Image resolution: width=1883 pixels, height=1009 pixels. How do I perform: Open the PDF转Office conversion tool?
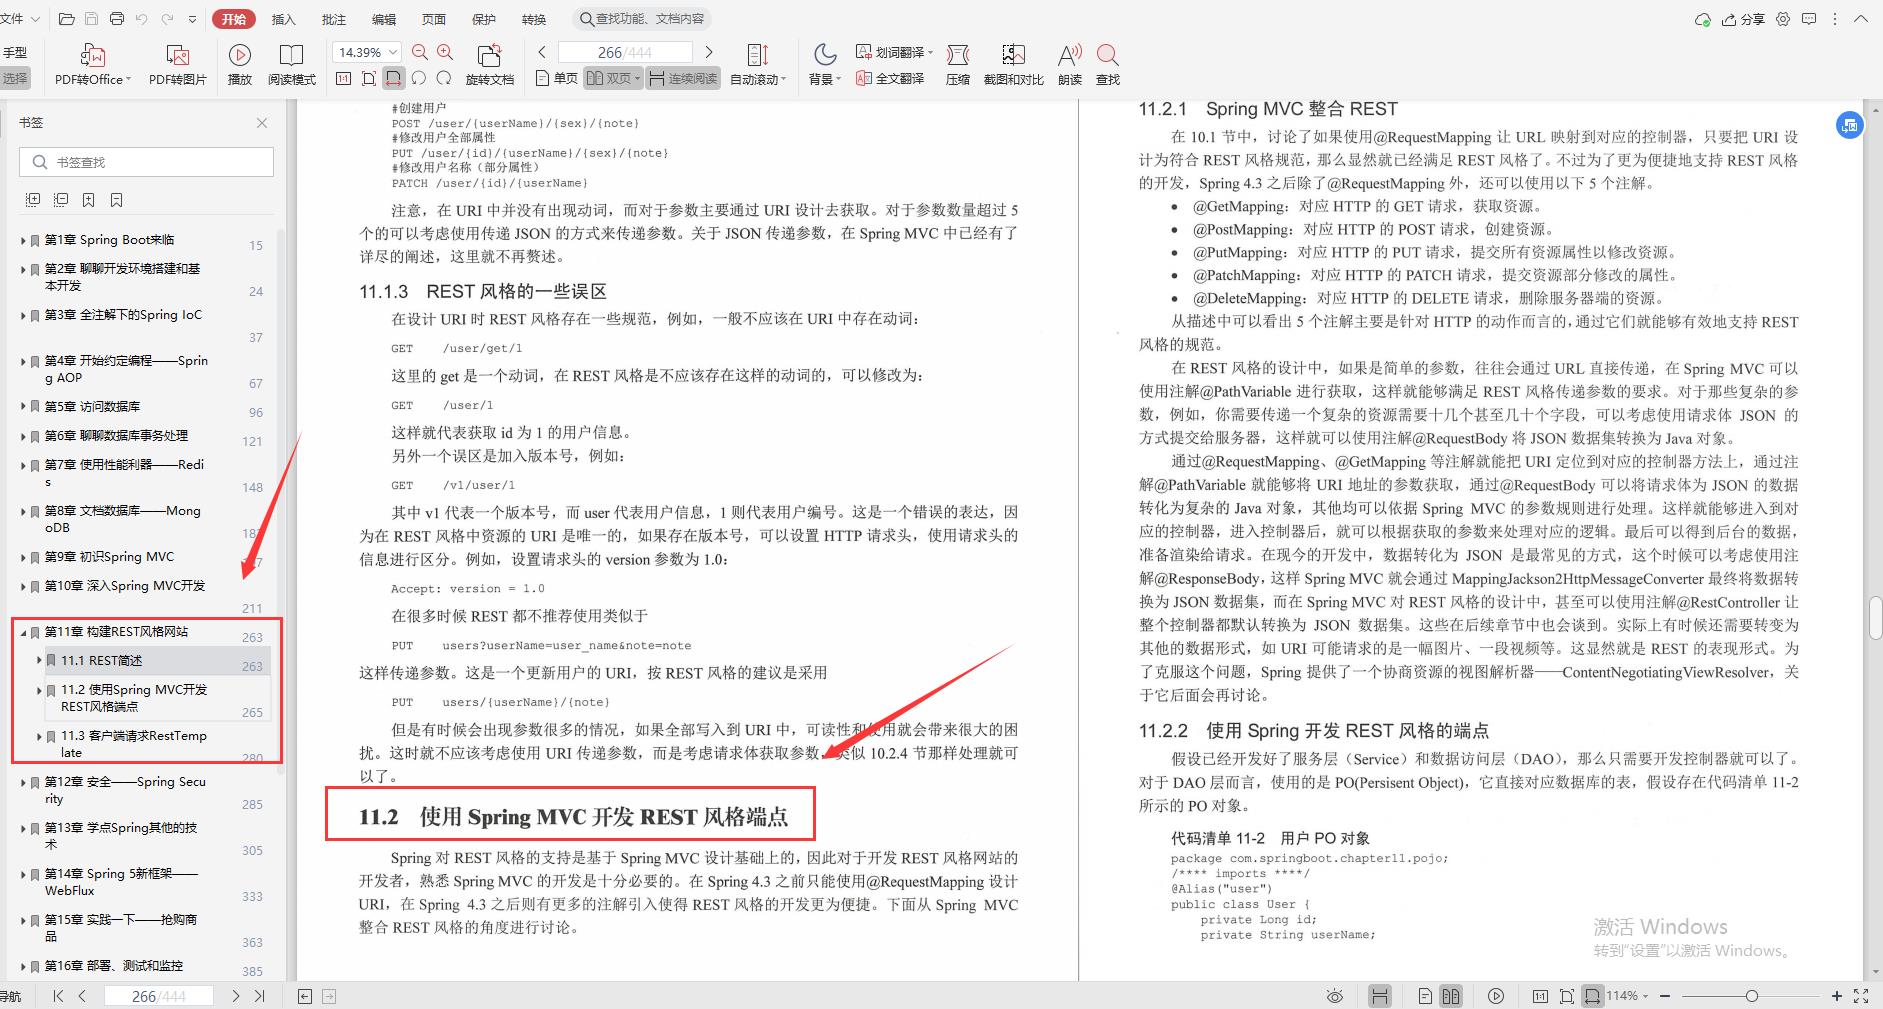pos(92,65)
